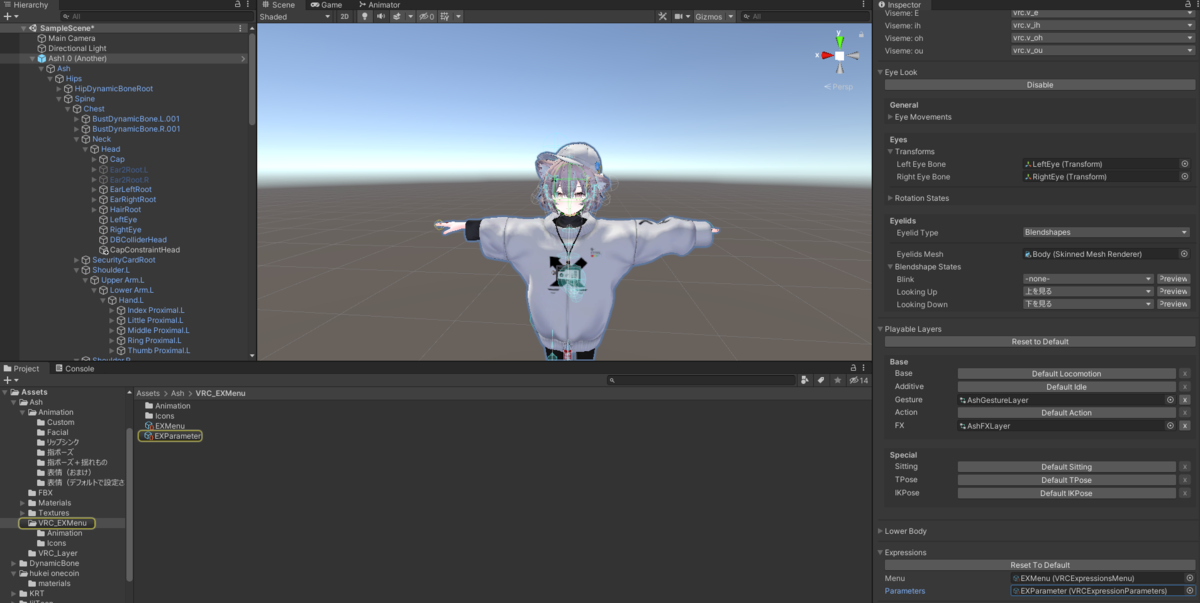Click Reset To Default under Expressions

pos(1039,565)
